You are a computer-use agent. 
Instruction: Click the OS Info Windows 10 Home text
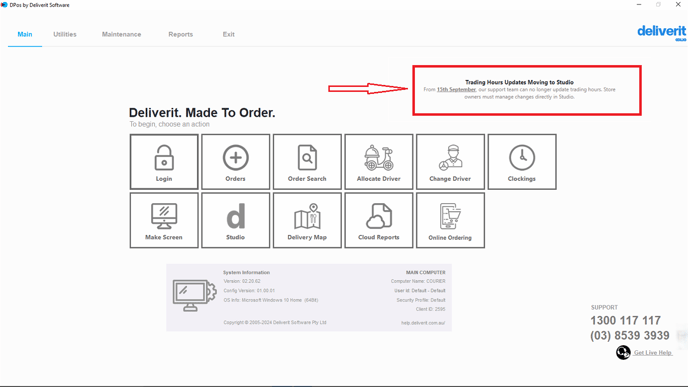coord(271,301)
